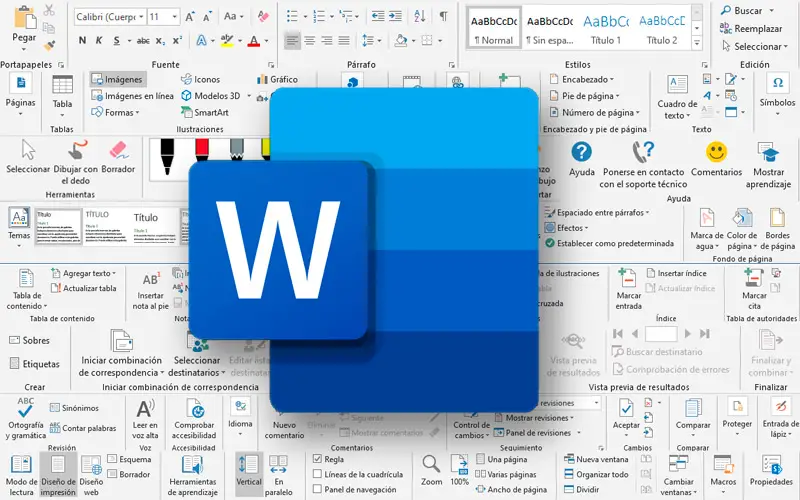Apply the Título 2 style

pos(662,30)
